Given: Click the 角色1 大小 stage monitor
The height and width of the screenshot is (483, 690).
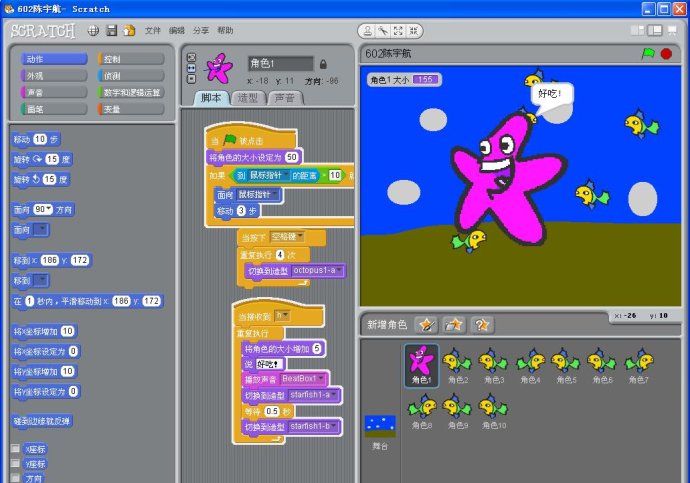Looking at the screenshot, I should [x=404, y=80].
